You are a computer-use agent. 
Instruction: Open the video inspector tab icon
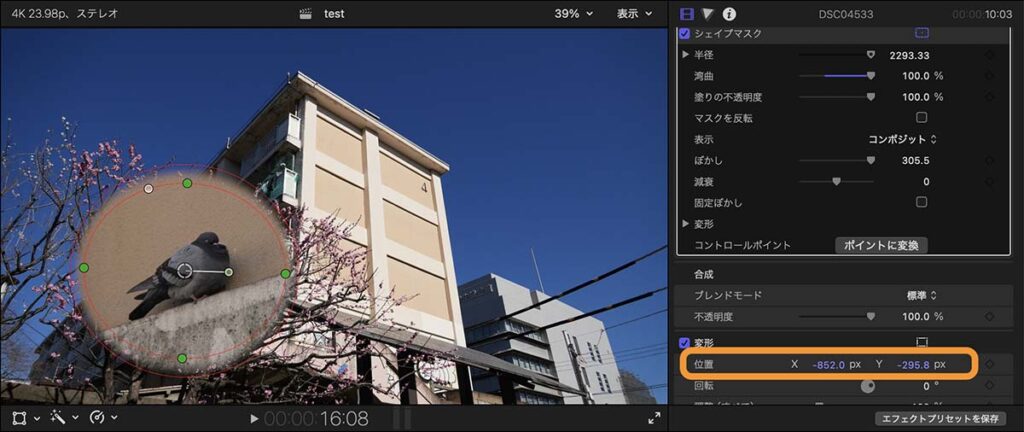coord(686,14)
